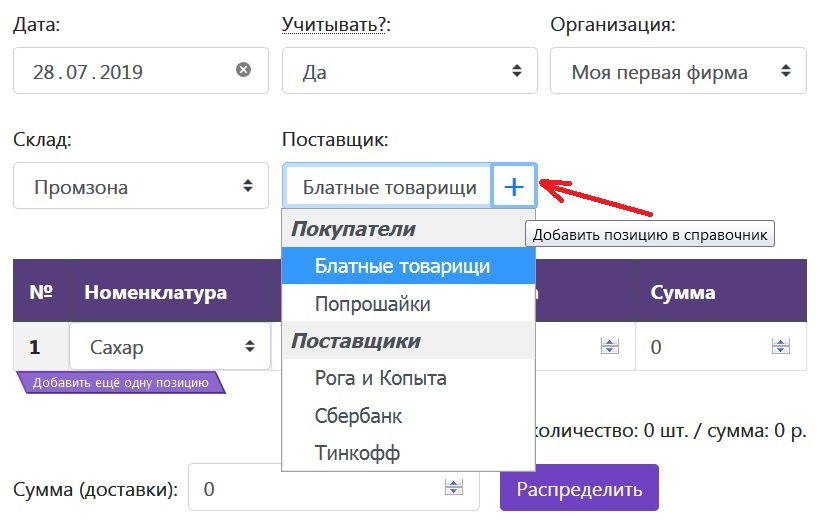Screen dimensions: 829x521
Task: Open the Учитывать dropdown showing Да
Action: pos(409,72)
